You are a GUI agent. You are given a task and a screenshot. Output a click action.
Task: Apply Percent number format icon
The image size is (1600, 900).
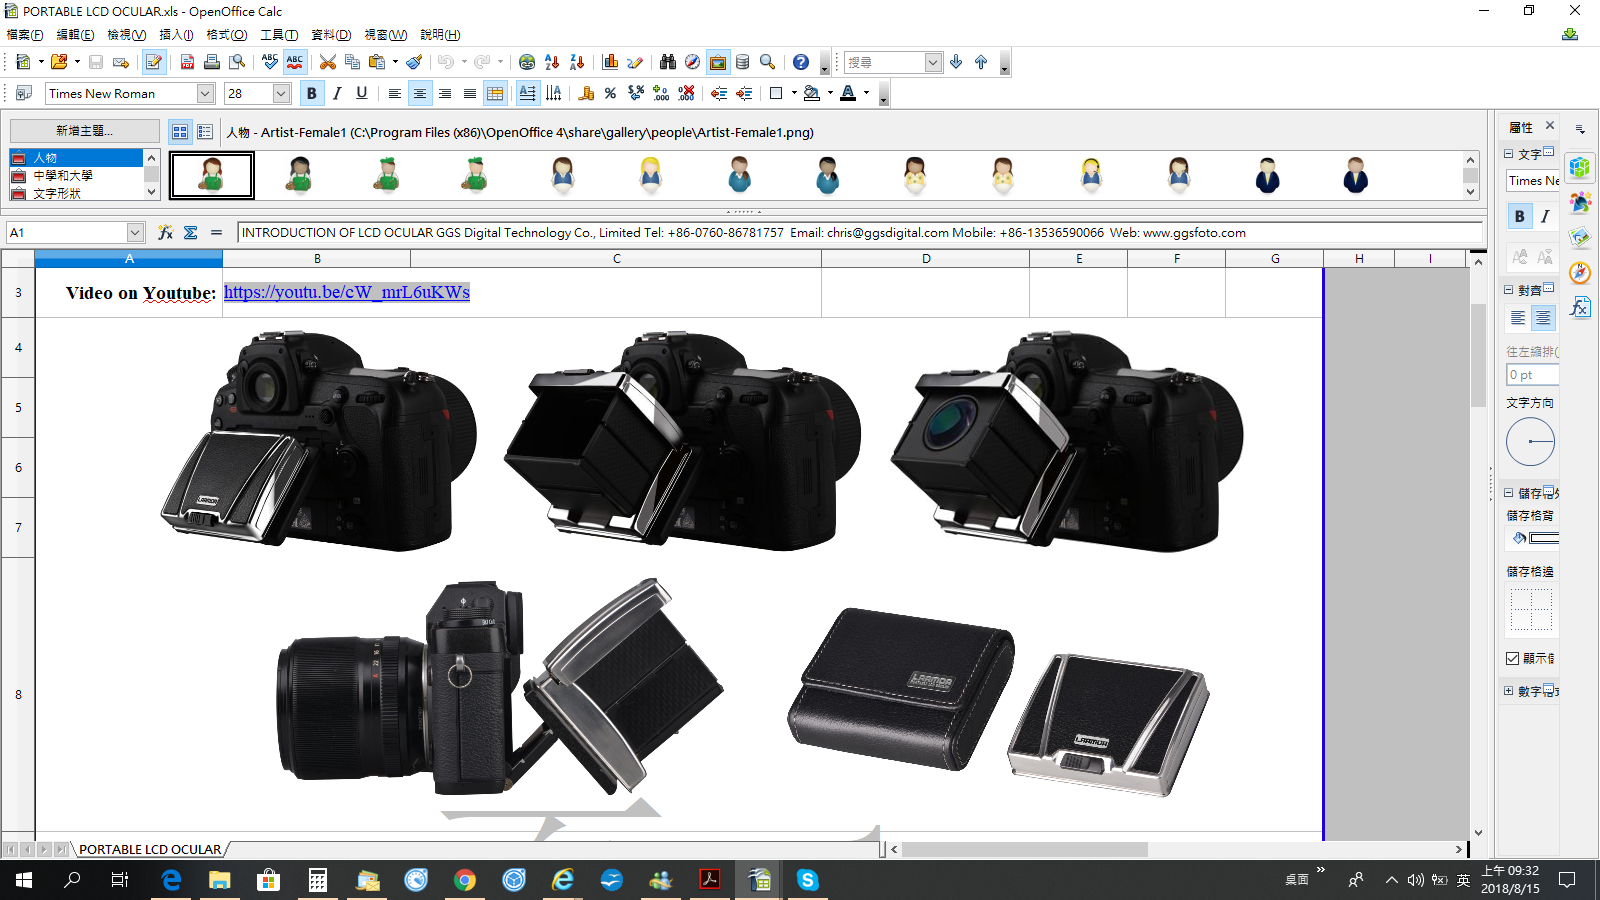(x=611, y=93)
